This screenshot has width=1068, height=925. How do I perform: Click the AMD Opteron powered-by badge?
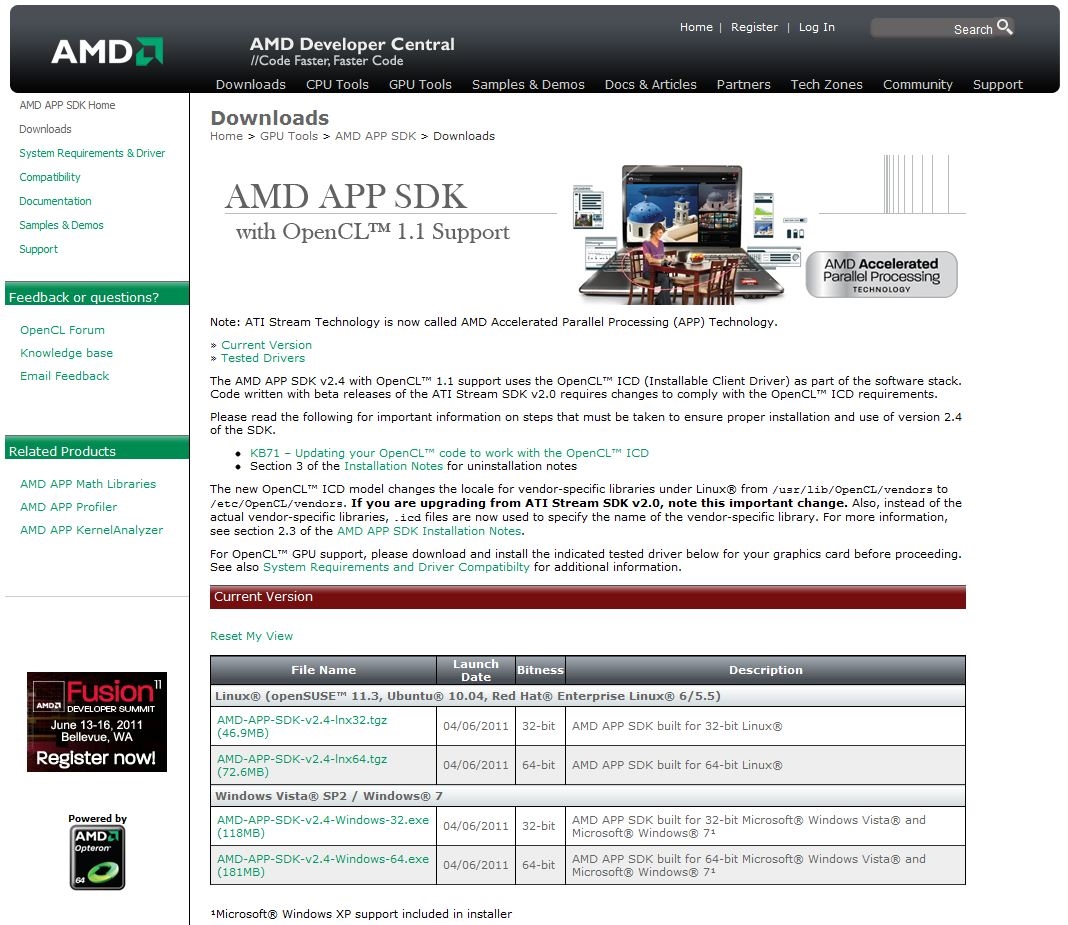pos(97,858)
